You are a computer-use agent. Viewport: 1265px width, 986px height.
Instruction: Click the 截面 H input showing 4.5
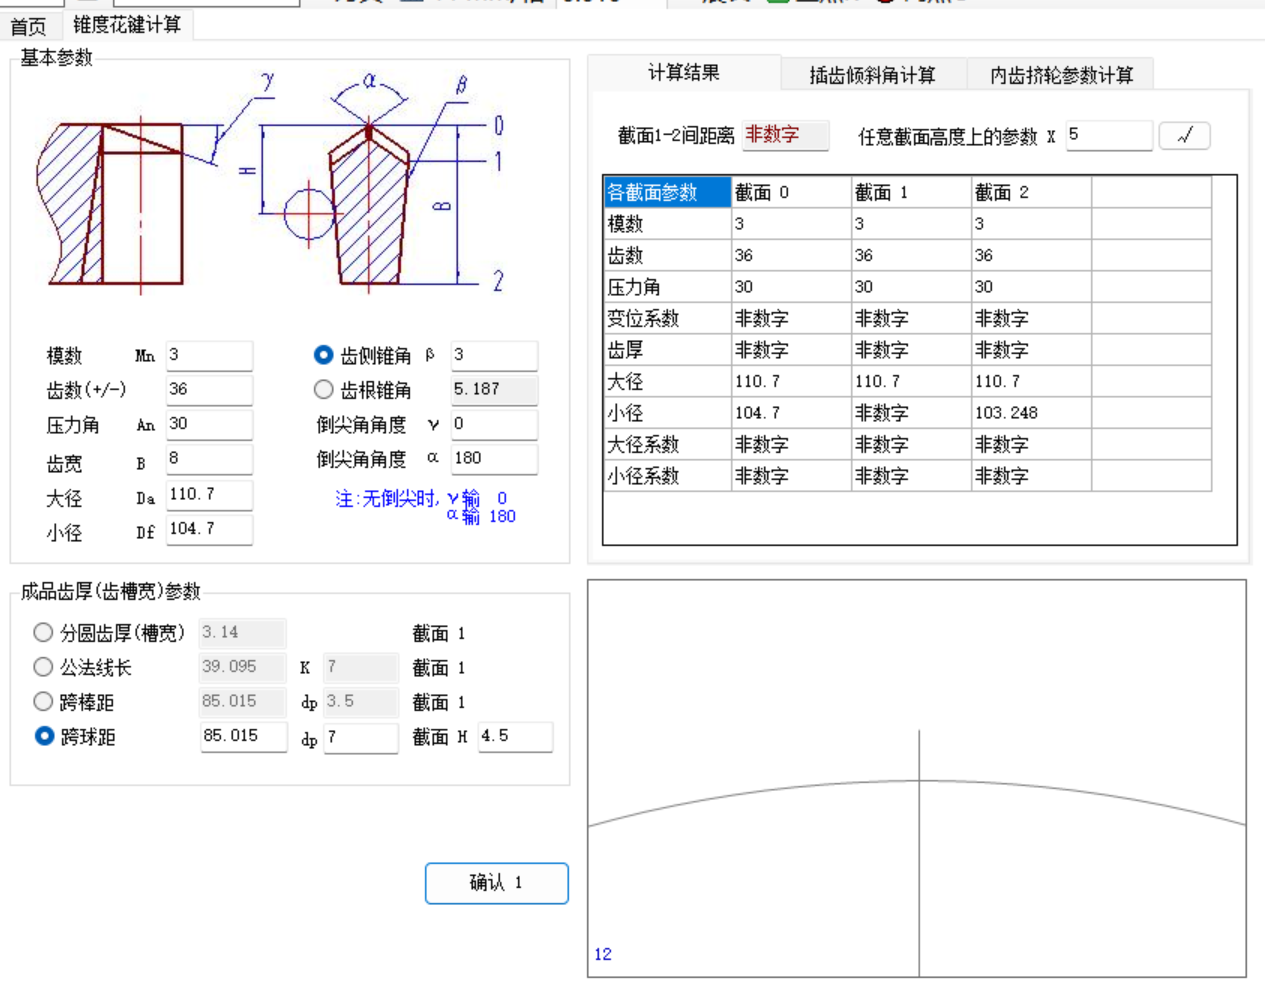click(x=515, y=737)
